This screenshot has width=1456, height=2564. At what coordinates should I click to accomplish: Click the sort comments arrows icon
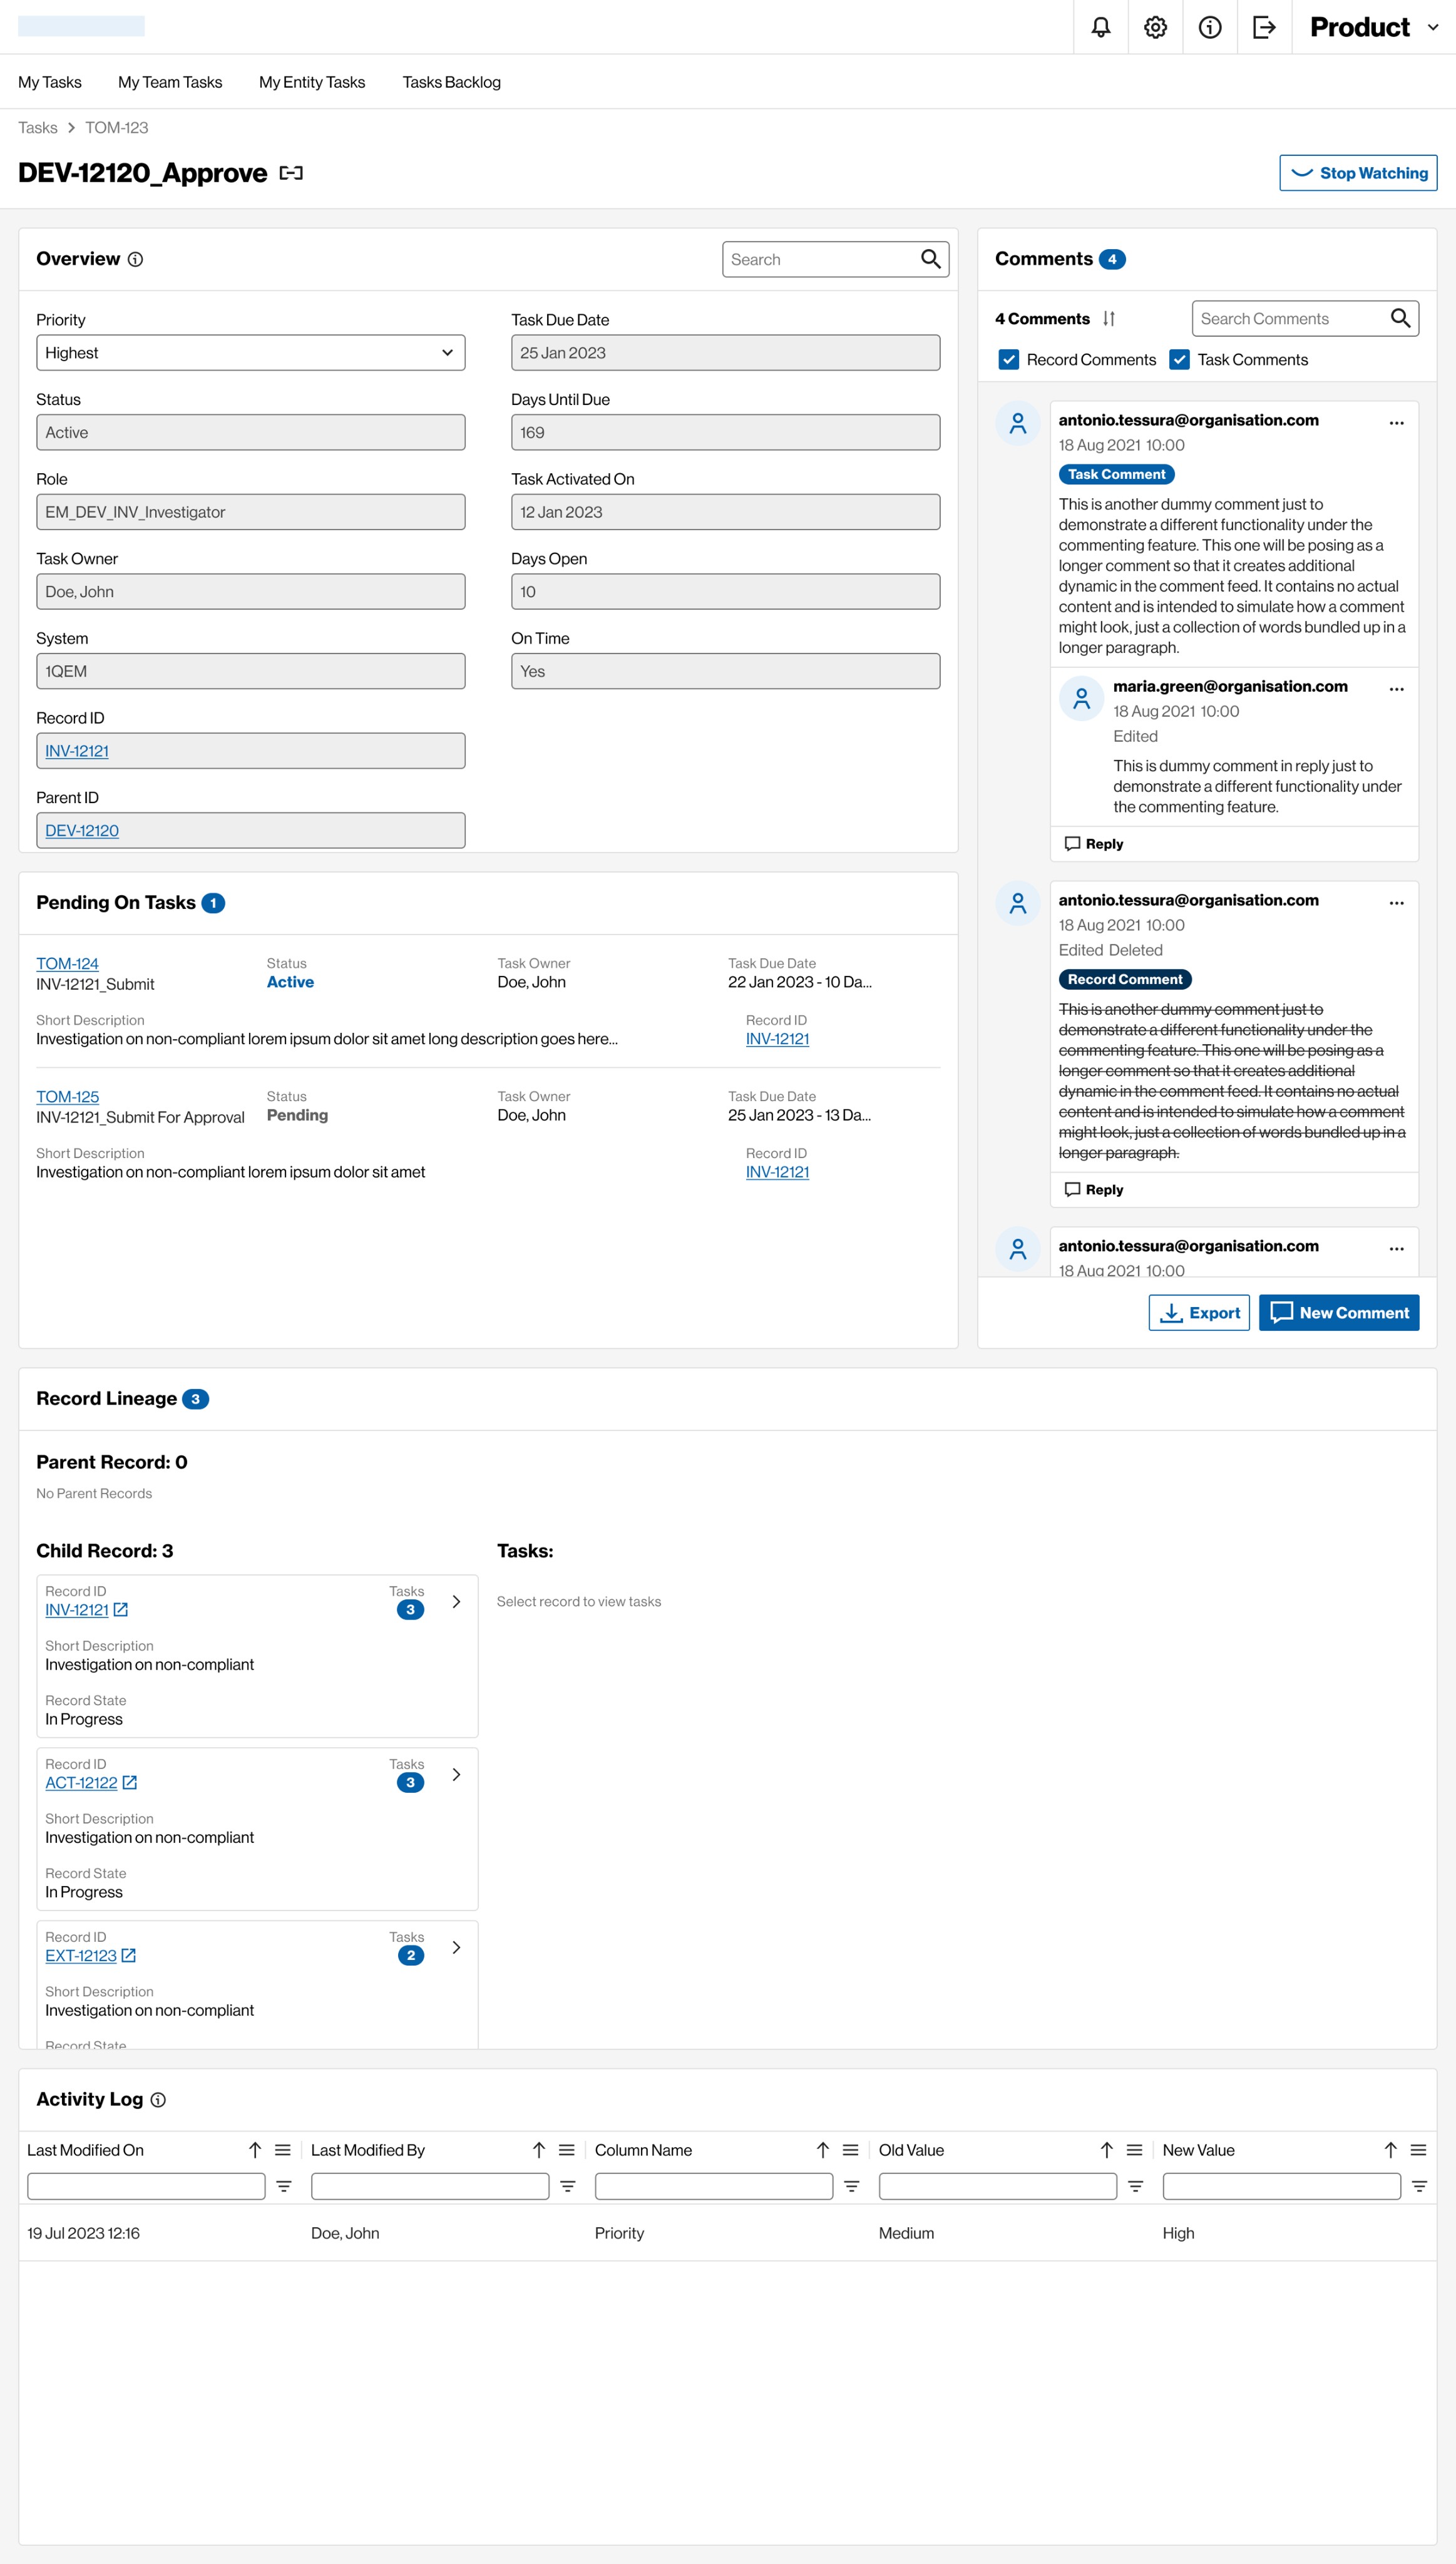point(1108,319)
